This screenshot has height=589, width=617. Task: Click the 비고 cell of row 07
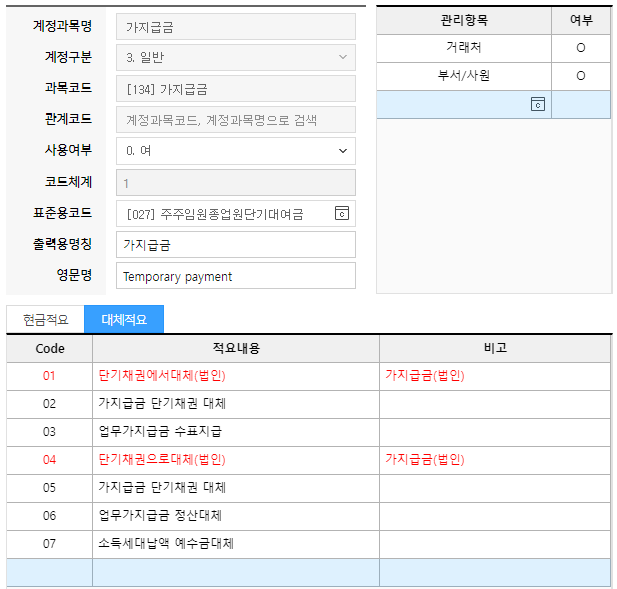tap(495, 544)
